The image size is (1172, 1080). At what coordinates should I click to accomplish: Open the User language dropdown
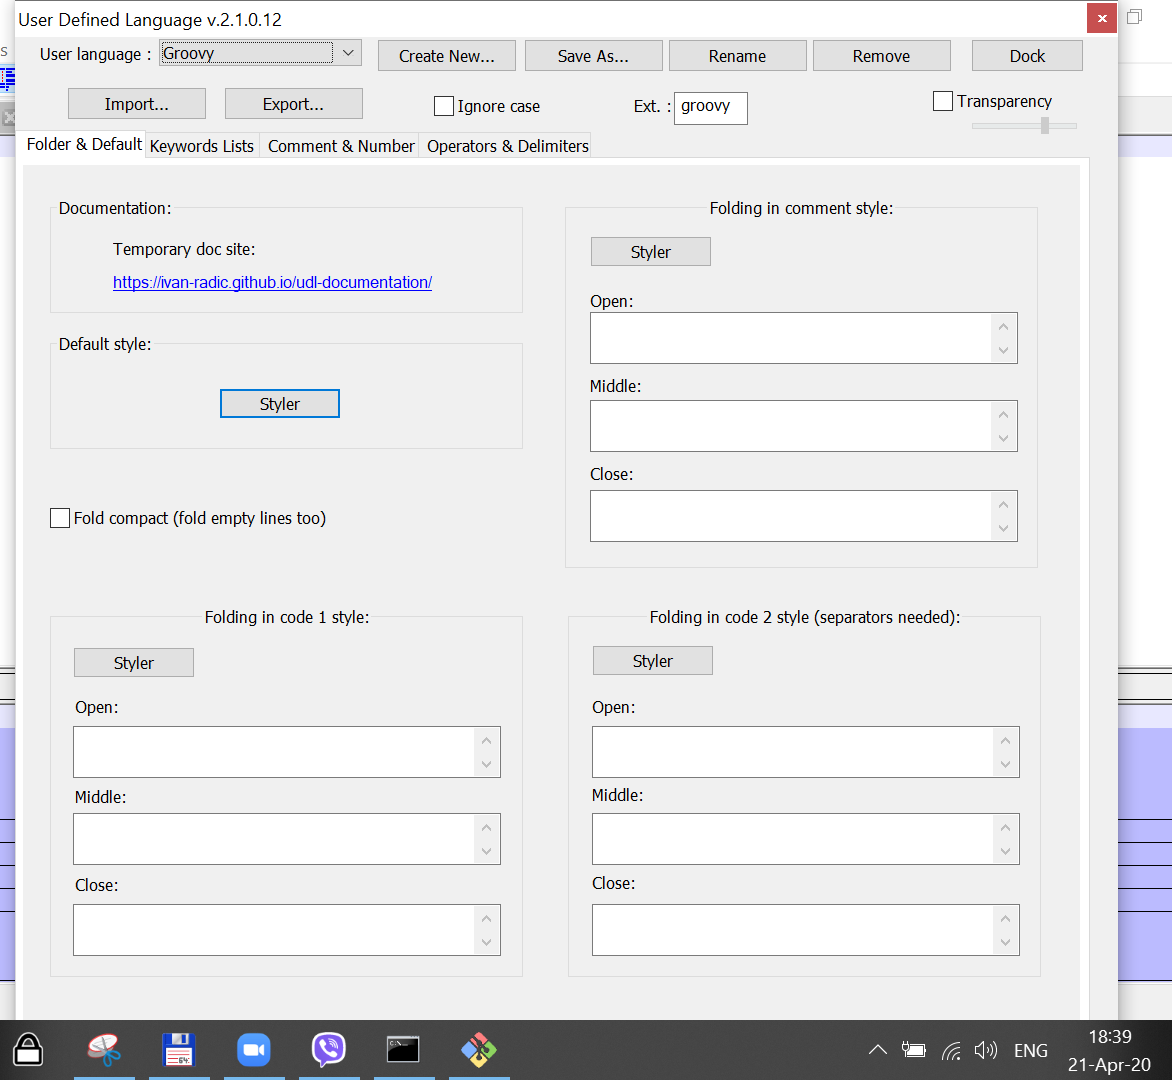click(x=347, y=53)
